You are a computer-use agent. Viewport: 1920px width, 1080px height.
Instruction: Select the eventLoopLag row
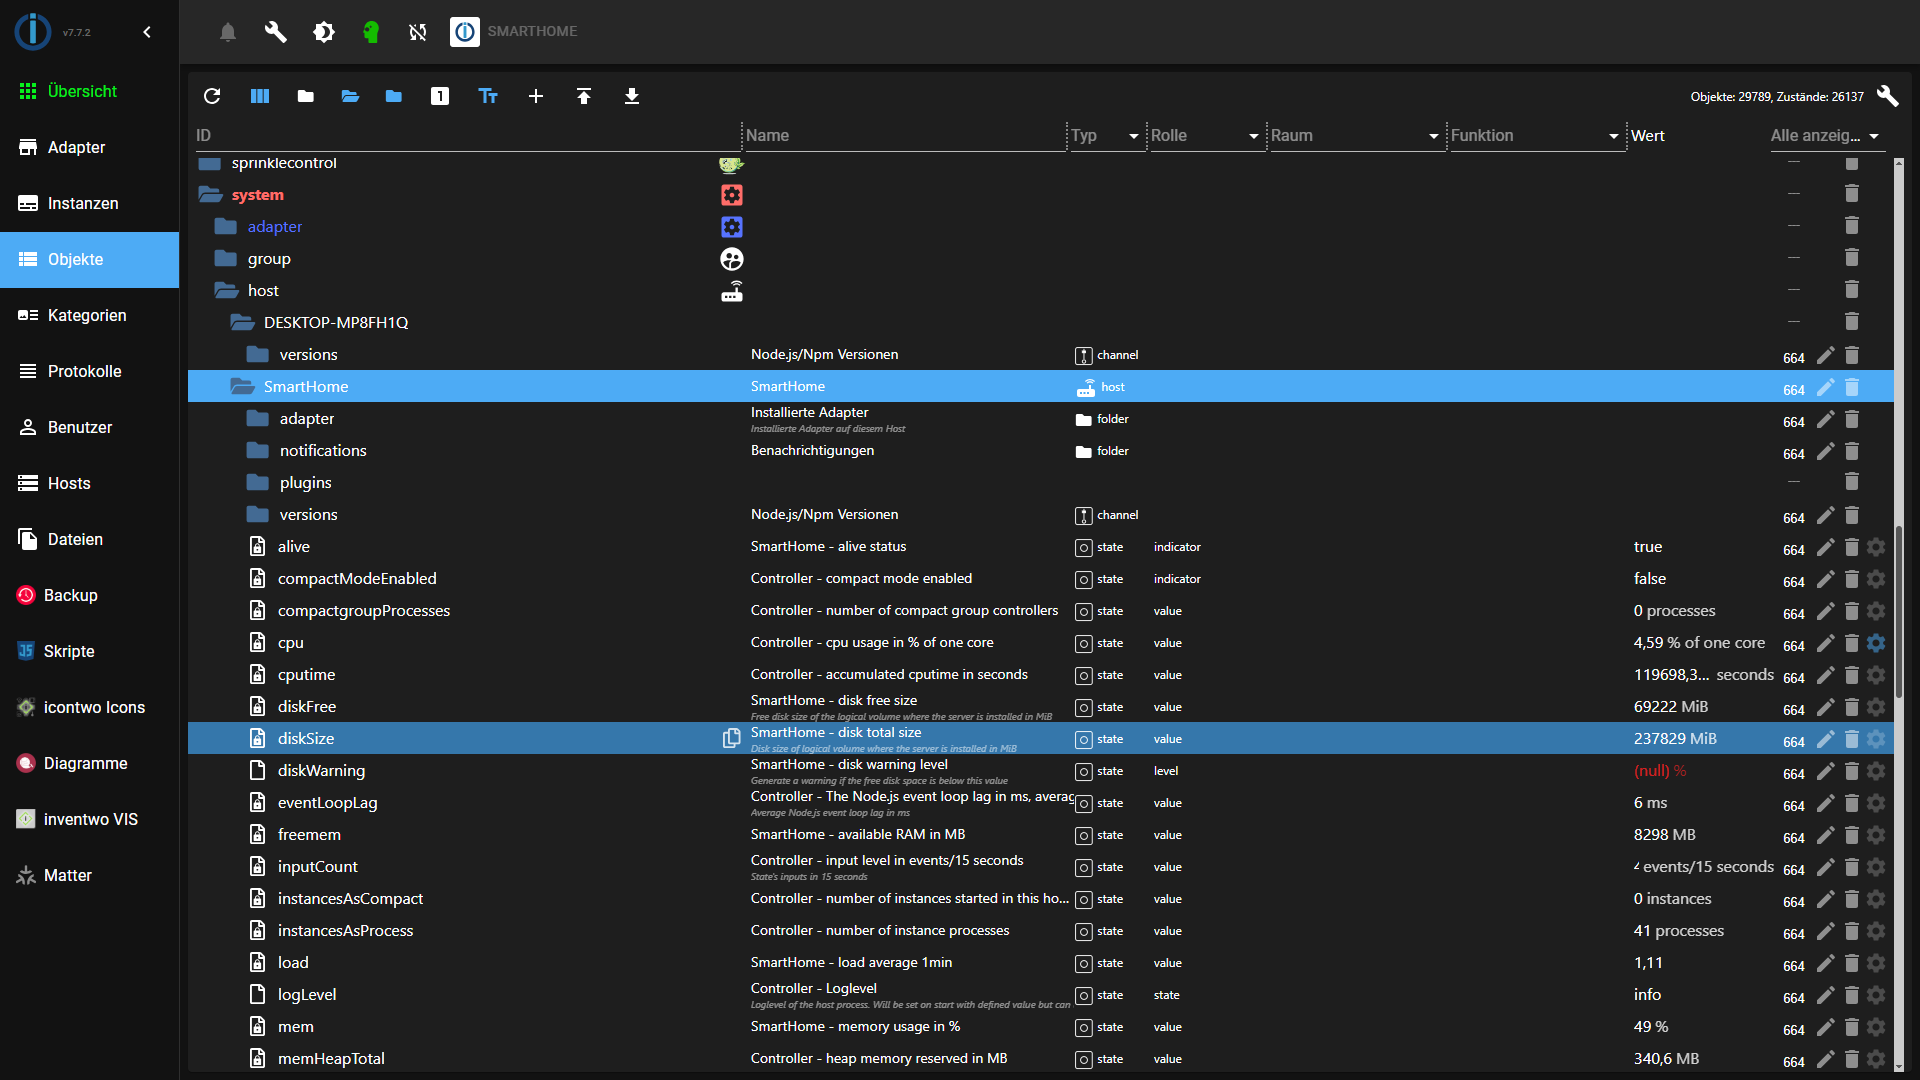click(1040, 803)
